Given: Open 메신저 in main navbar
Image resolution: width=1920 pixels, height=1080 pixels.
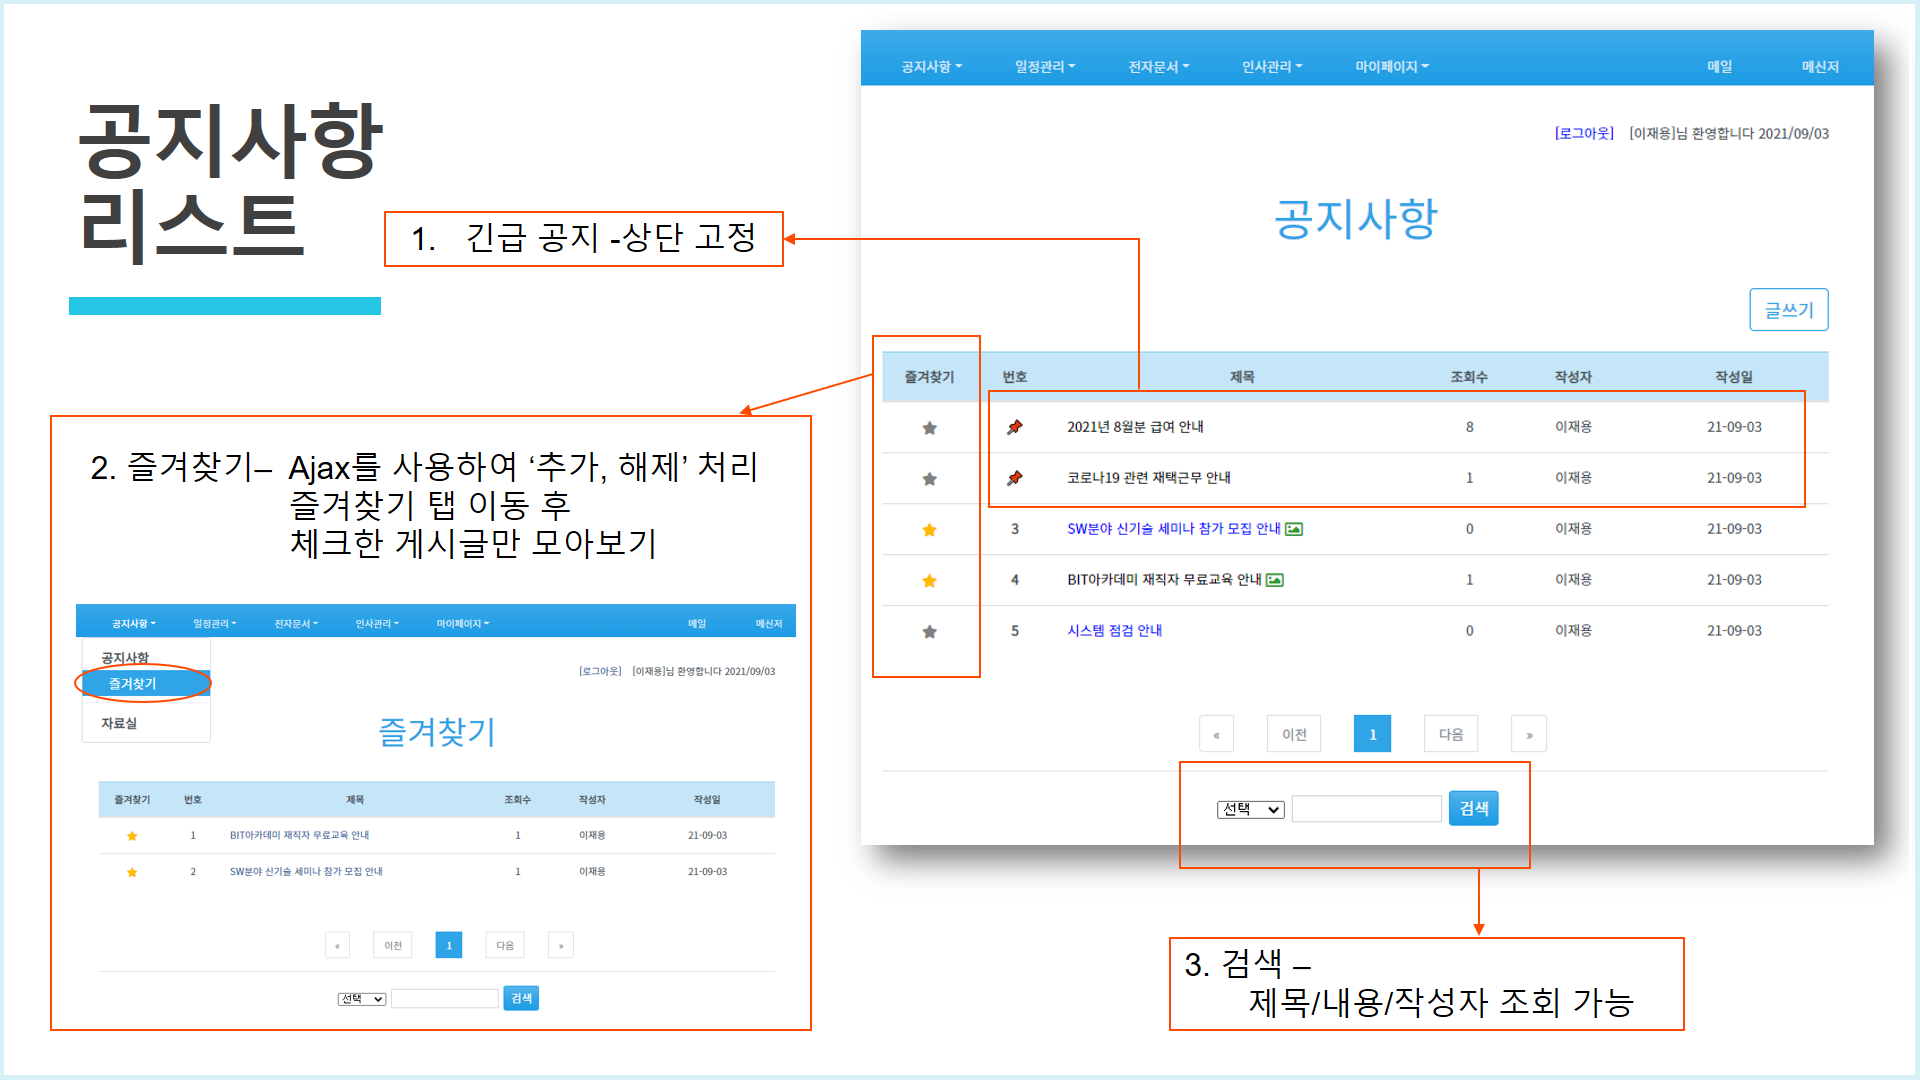Looking at the screenshot, I should [1820, 67].
